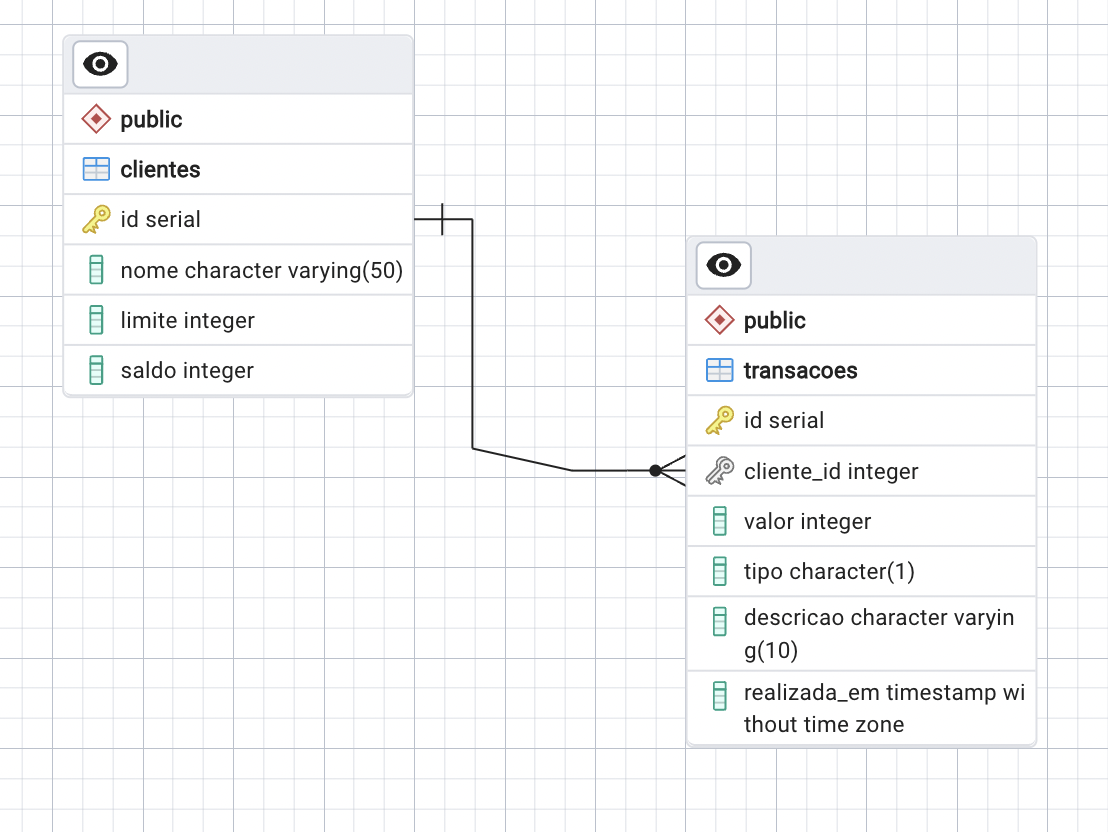Select 'descricao character varying(10)' column
The image size is (1108, 832).
coord(861,633)
